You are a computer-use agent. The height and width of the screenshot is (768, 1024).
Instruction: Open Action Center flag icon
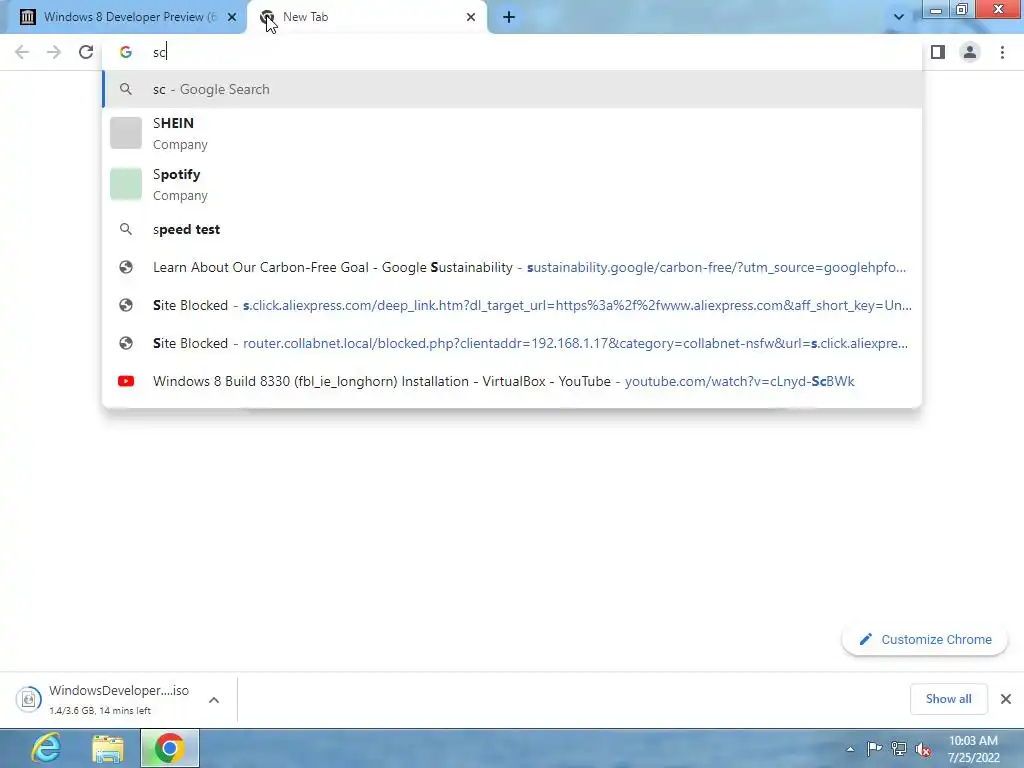point(874,748)
